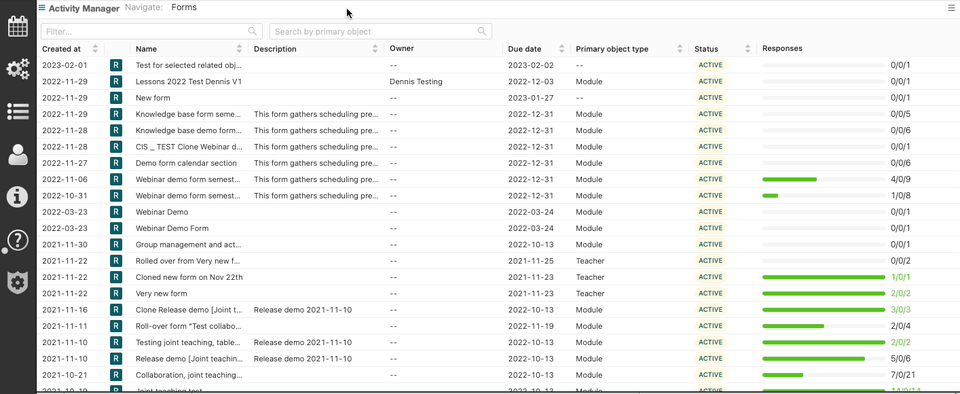
Task: Open the calendar view in sidebar
Action: click(18, 27)
